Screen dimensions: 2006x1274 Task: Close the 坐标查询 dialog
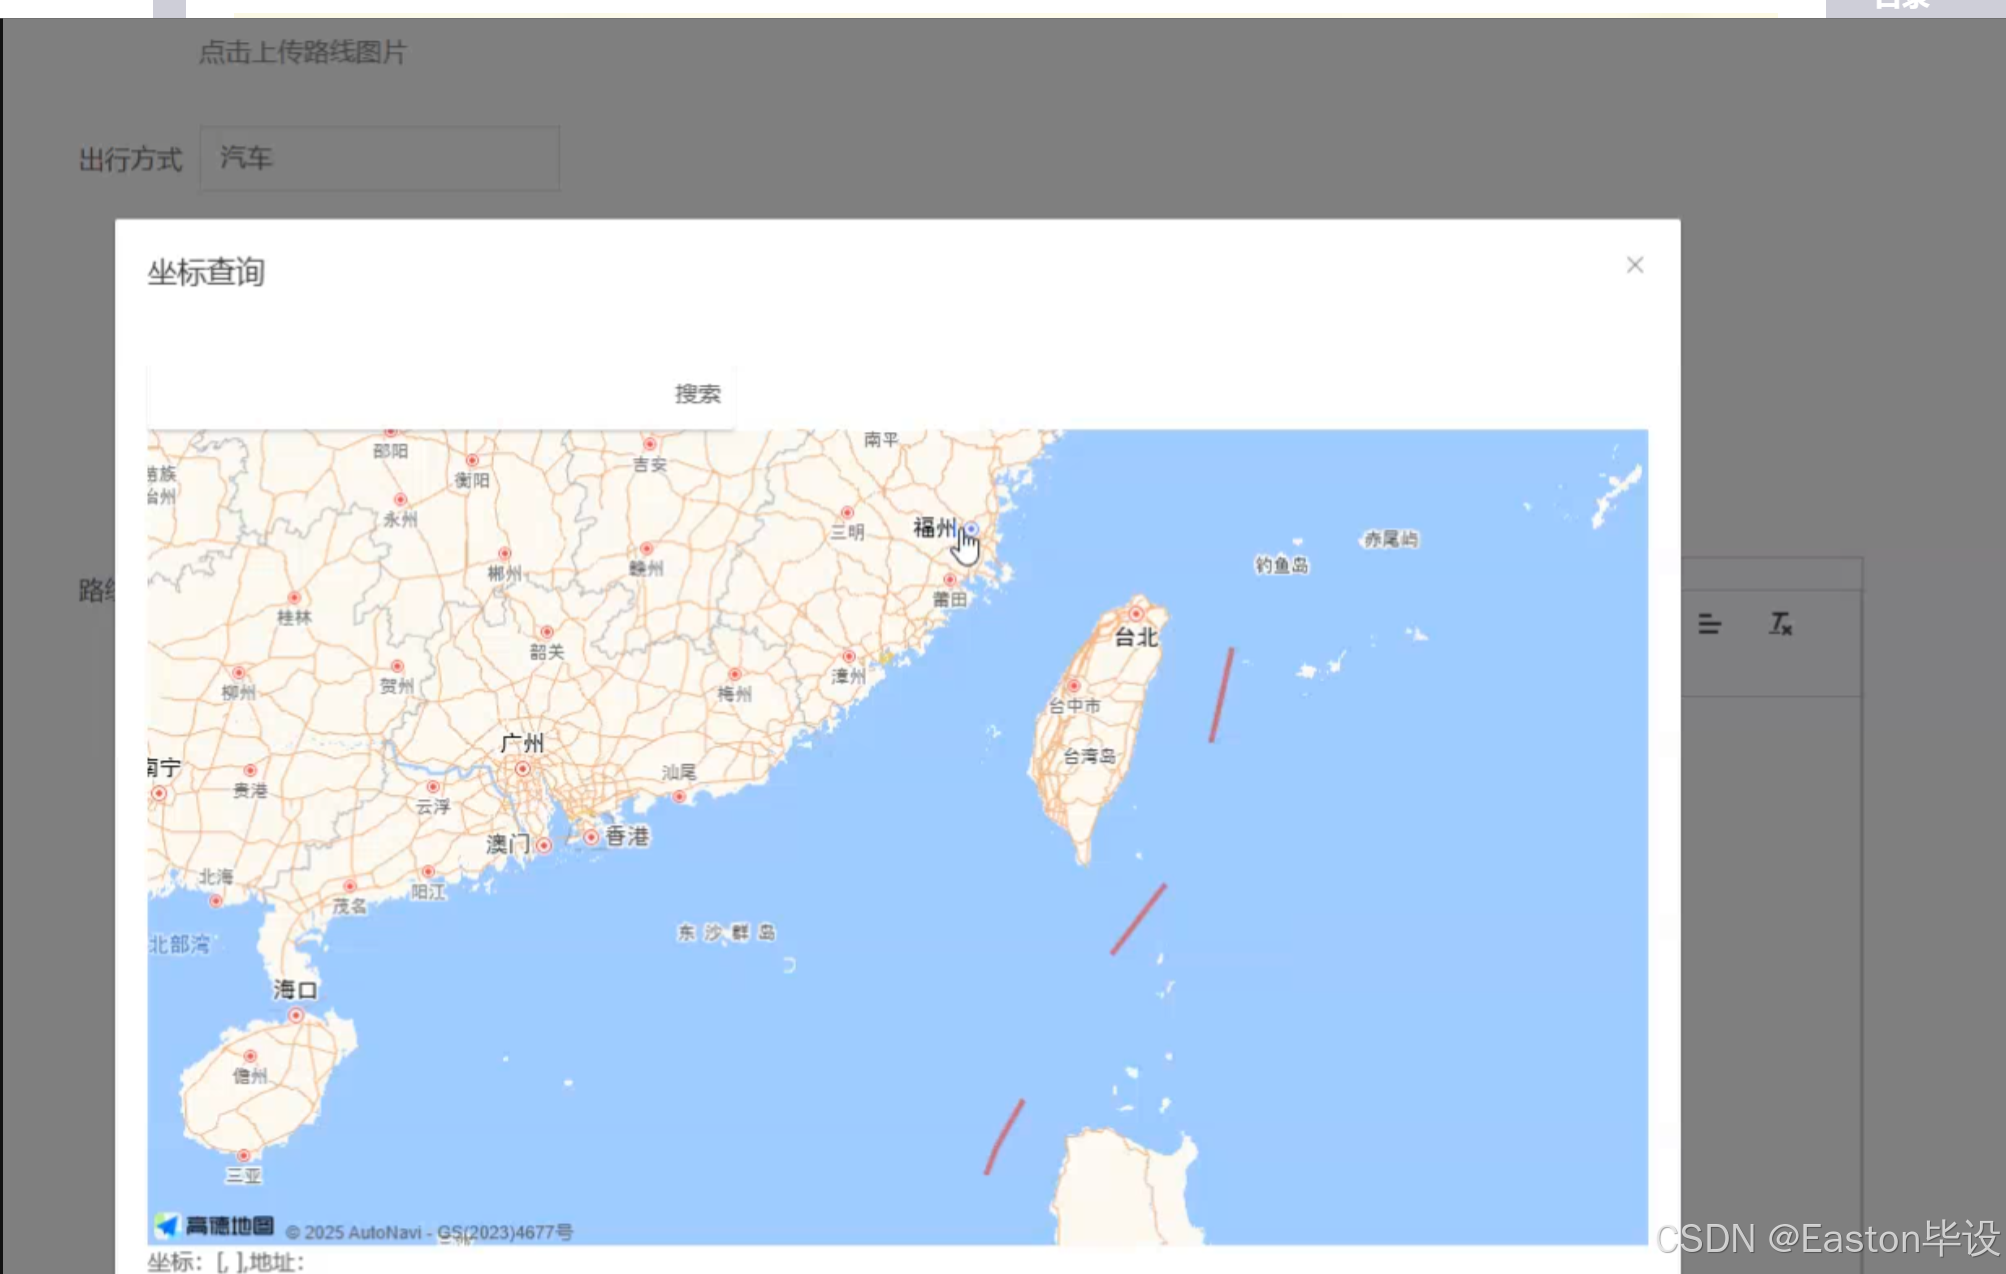pos(1634,265)
